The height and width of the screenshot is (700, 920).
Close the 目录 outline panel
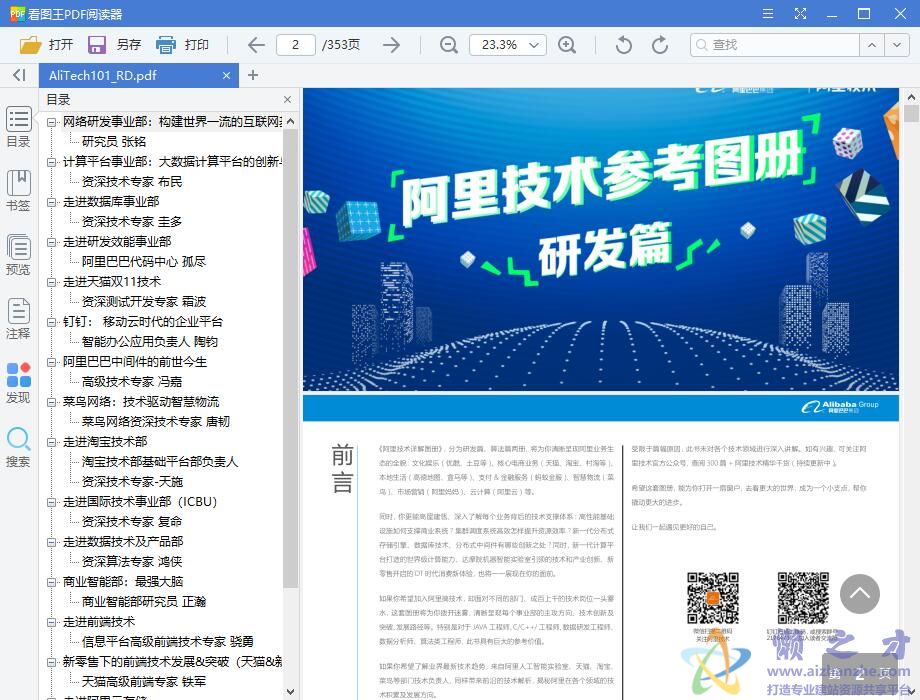pos(288,100)
